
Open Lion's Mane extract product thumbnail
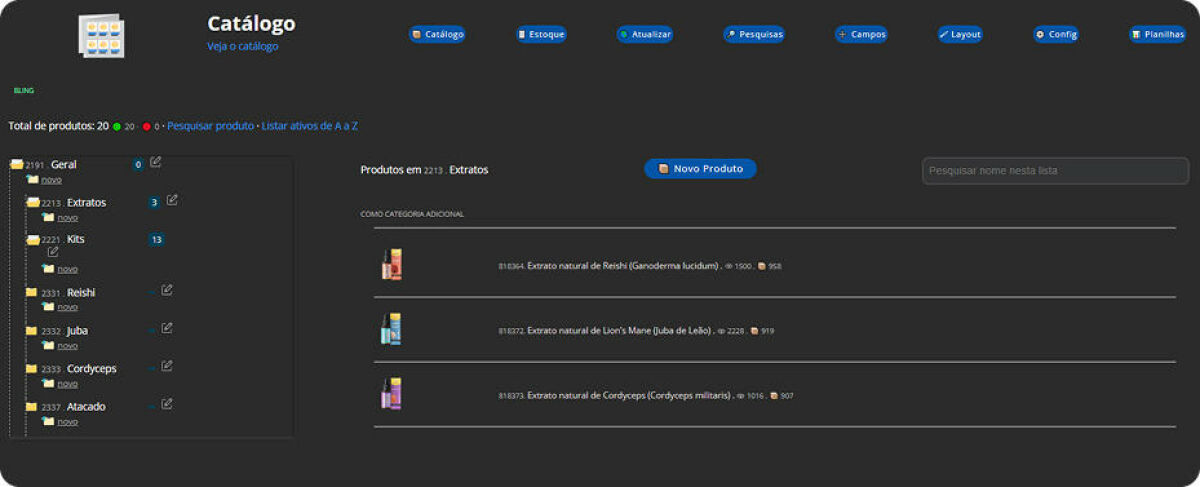tap(391, 329)
